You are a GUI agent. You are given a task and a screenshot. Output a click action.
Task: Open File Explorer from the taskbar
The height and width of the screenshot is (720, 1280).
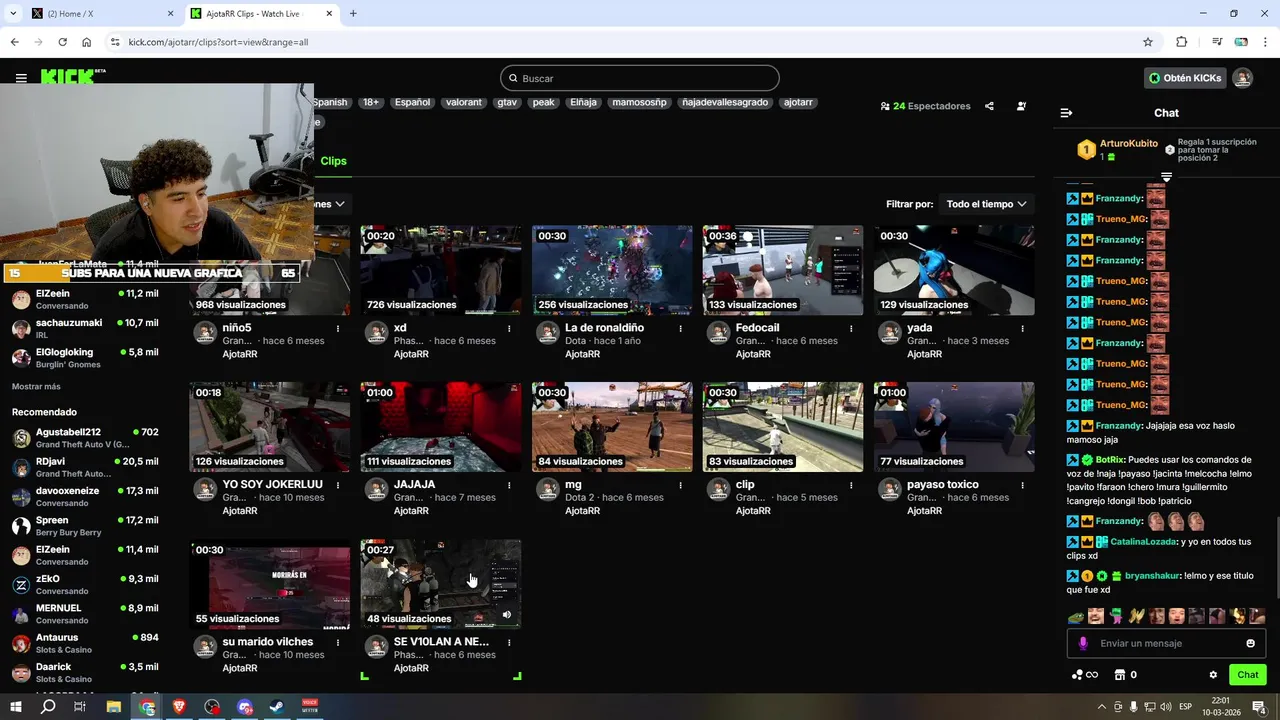(114, 707)
